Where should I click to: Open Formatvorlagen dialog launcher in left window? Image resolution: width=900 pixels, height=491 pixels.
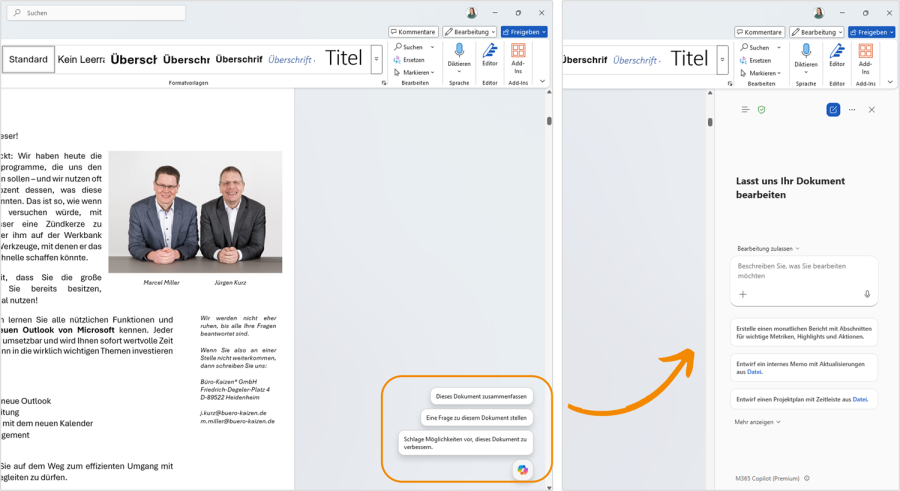point(384,83)
